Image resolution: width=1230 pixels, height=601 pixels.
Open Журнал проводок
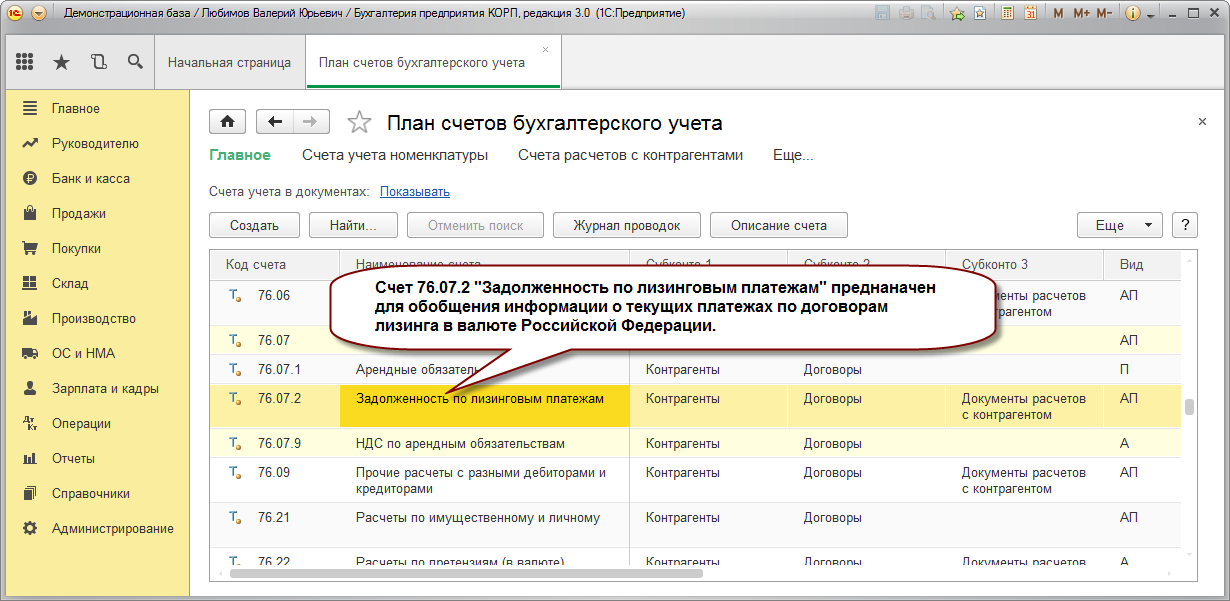click(627, 225)
